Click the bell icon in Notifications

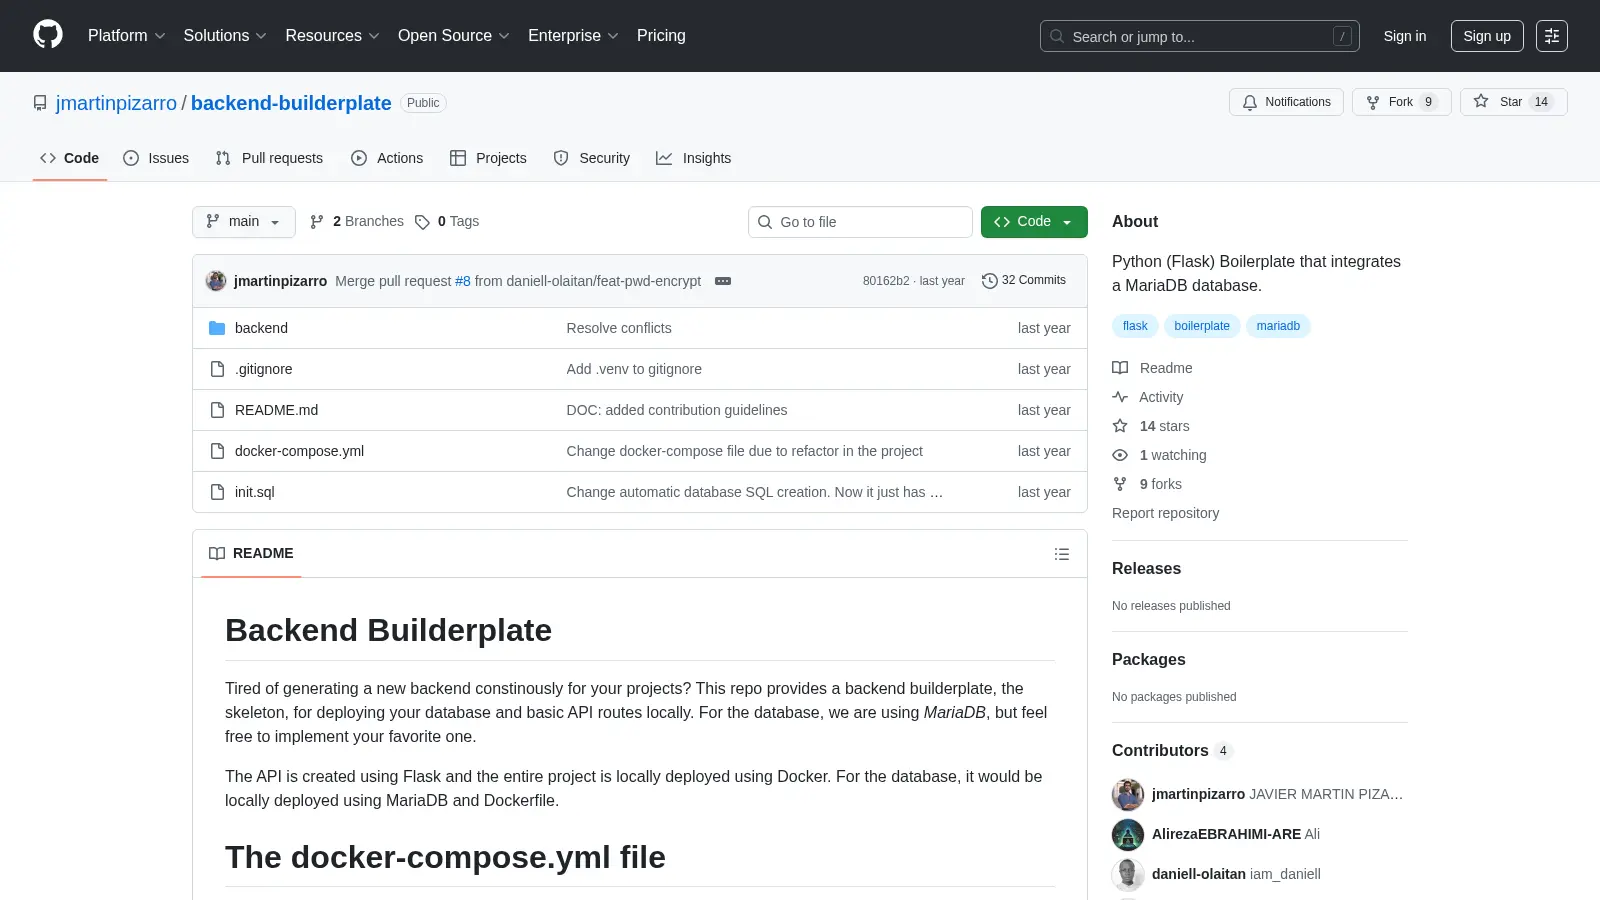click(x=1250, y=102)
